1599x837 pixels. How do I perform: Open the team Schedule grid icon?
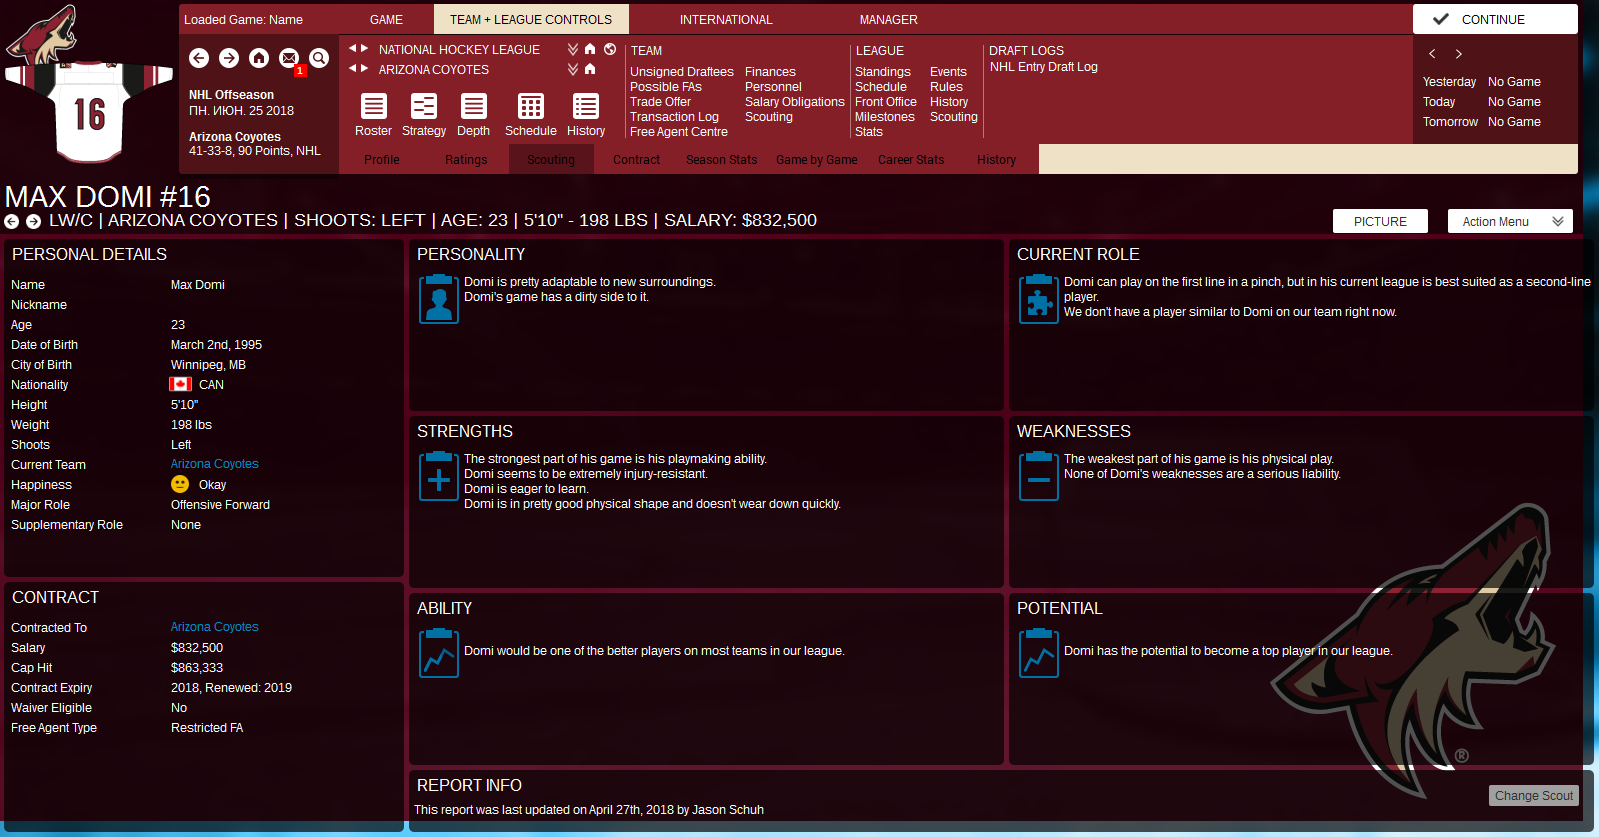click(531, 106)
